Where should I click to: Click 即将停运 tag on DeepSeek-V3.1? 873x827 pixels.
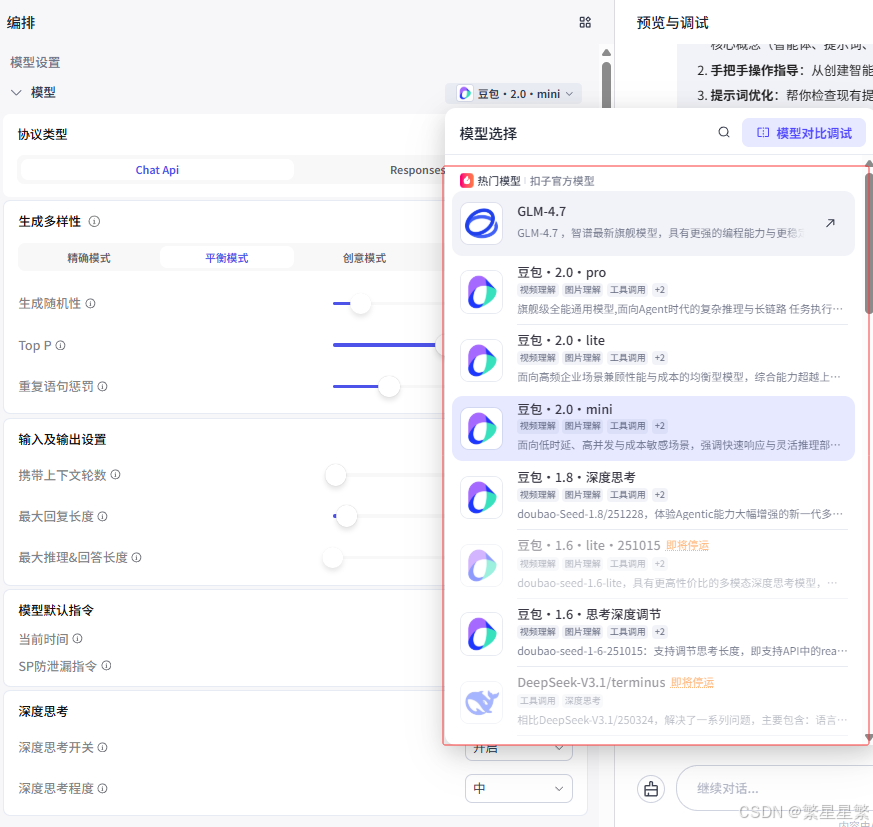pos(692,682)
